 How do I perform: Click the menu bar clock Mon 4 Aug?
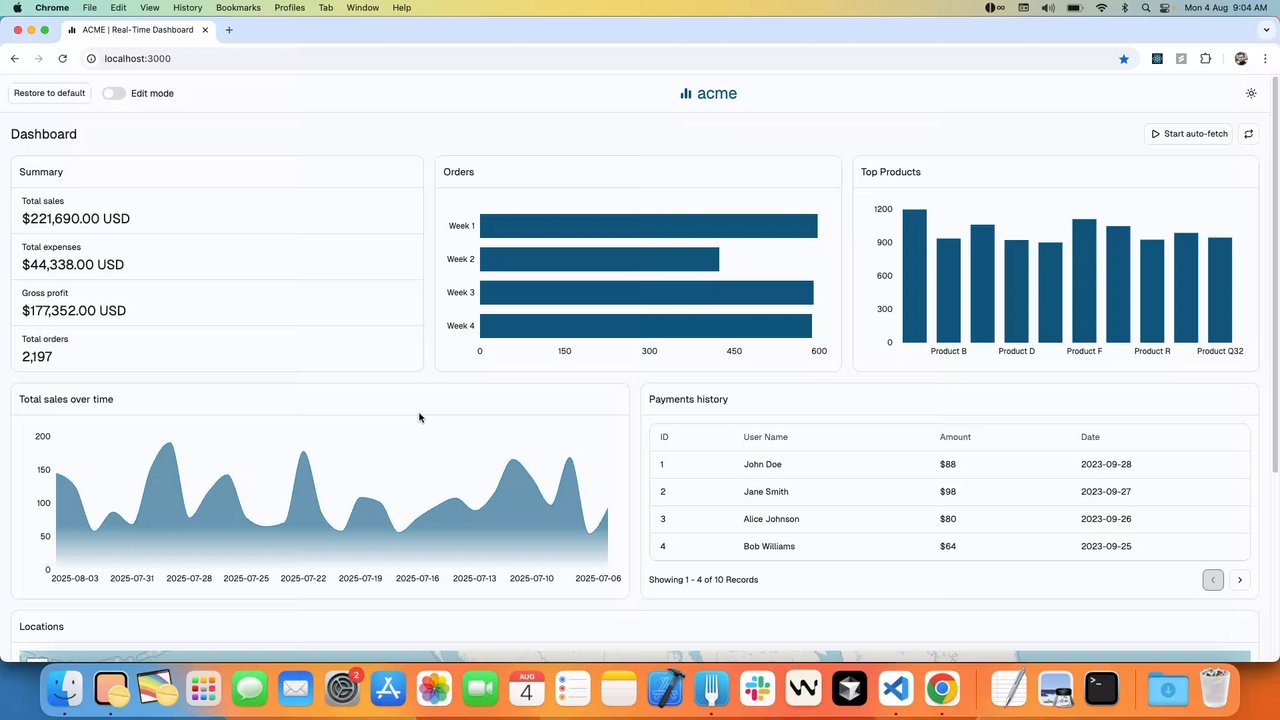(1225, 8)
